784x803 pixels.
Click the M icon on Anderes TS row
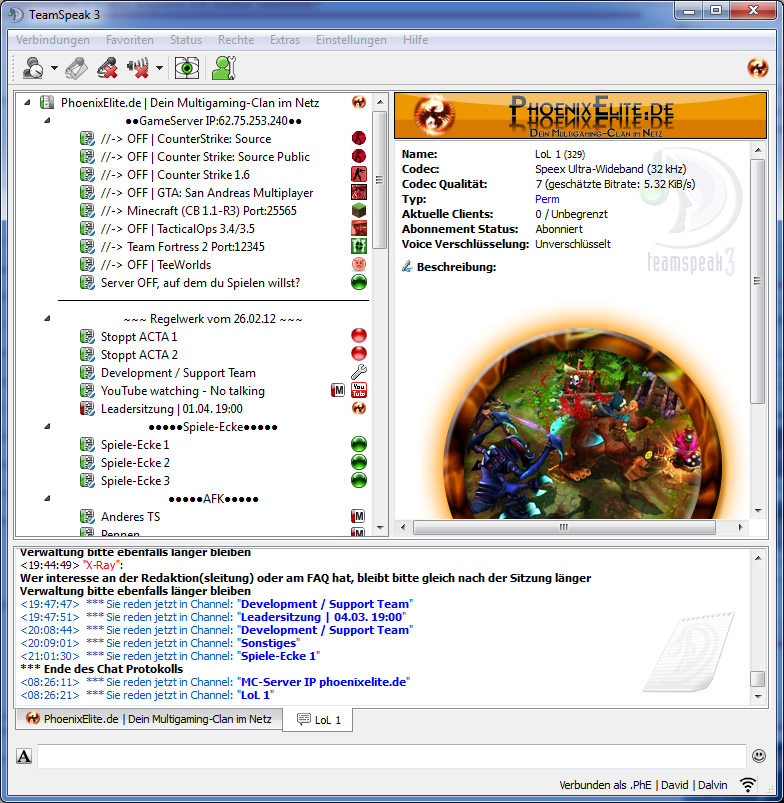[x=358, y=516]
